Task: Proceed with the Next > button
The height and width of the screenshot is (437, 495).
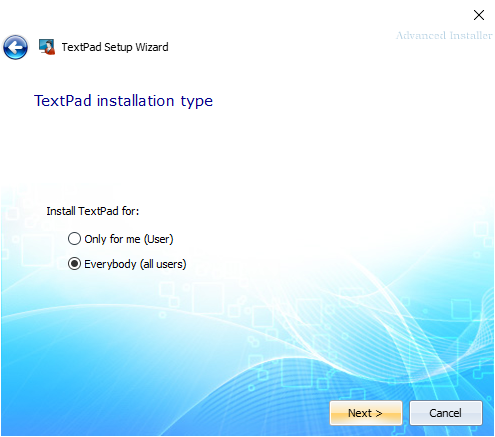Action: 366,413
